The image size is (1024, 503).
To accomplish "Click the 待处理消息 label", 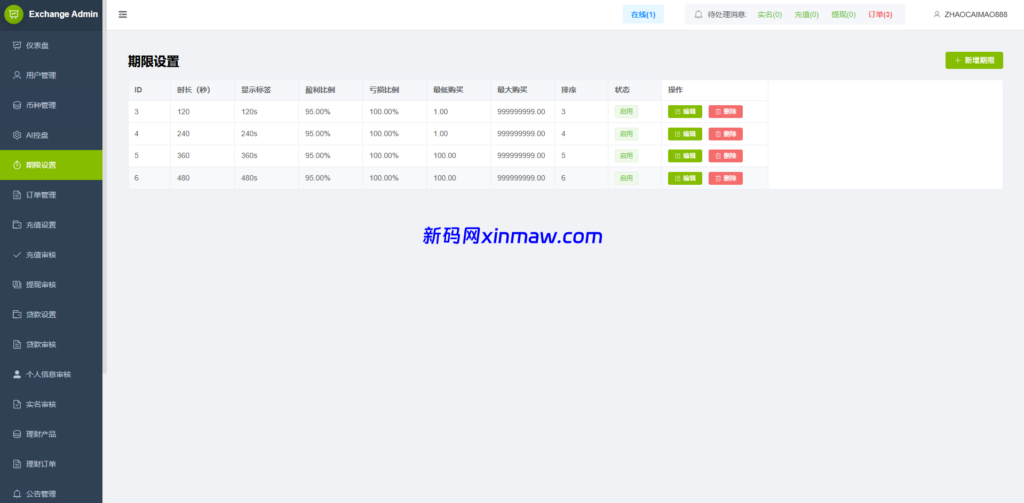I will pos(727,14).
